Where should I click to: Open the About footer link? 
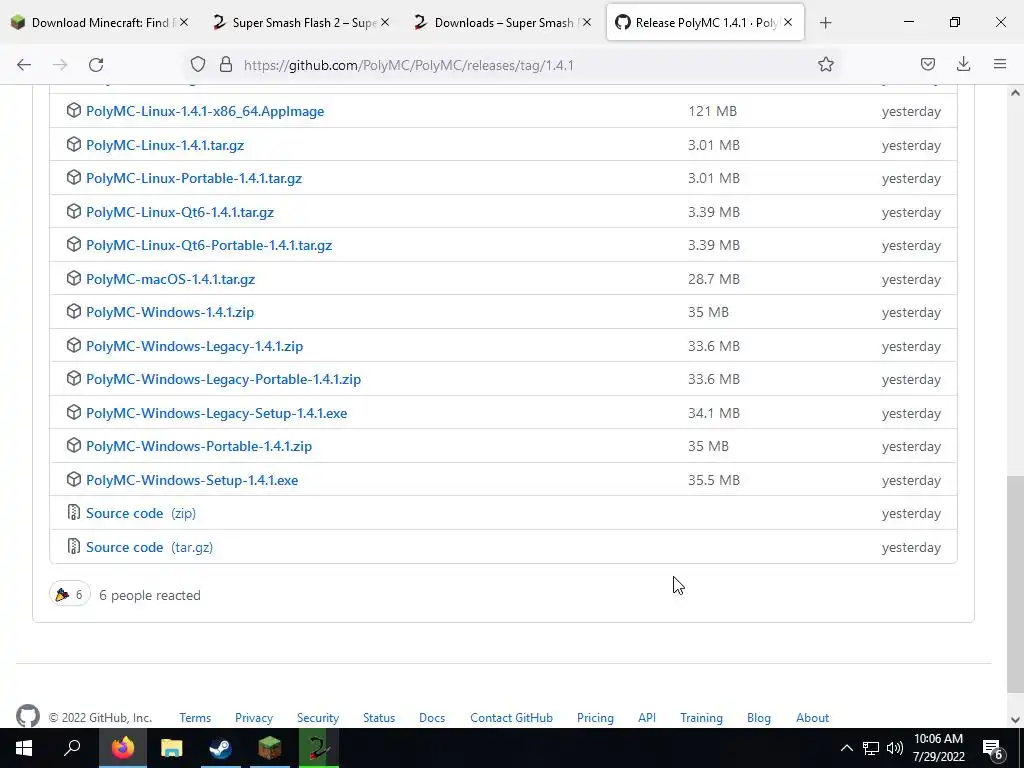point(812,718)
